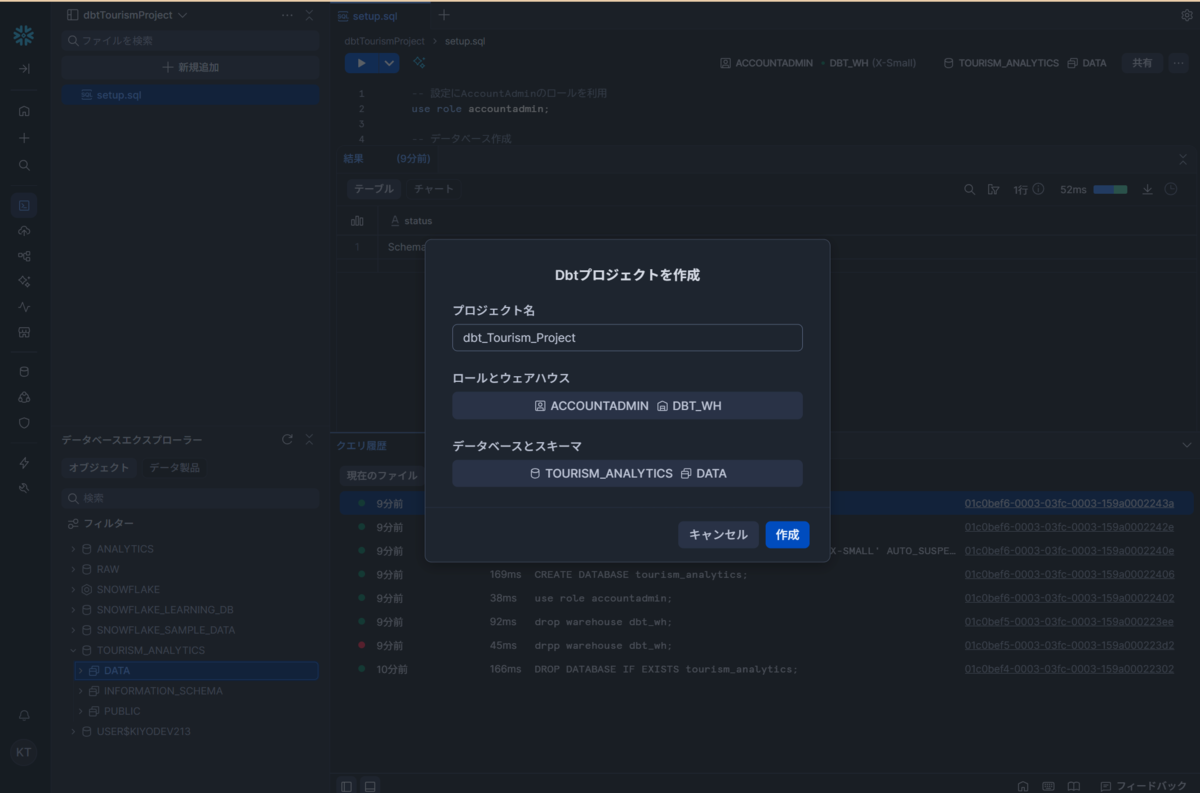Click the notifications bell icon
Screen dimensions: 1200x793
pos(24,715)
